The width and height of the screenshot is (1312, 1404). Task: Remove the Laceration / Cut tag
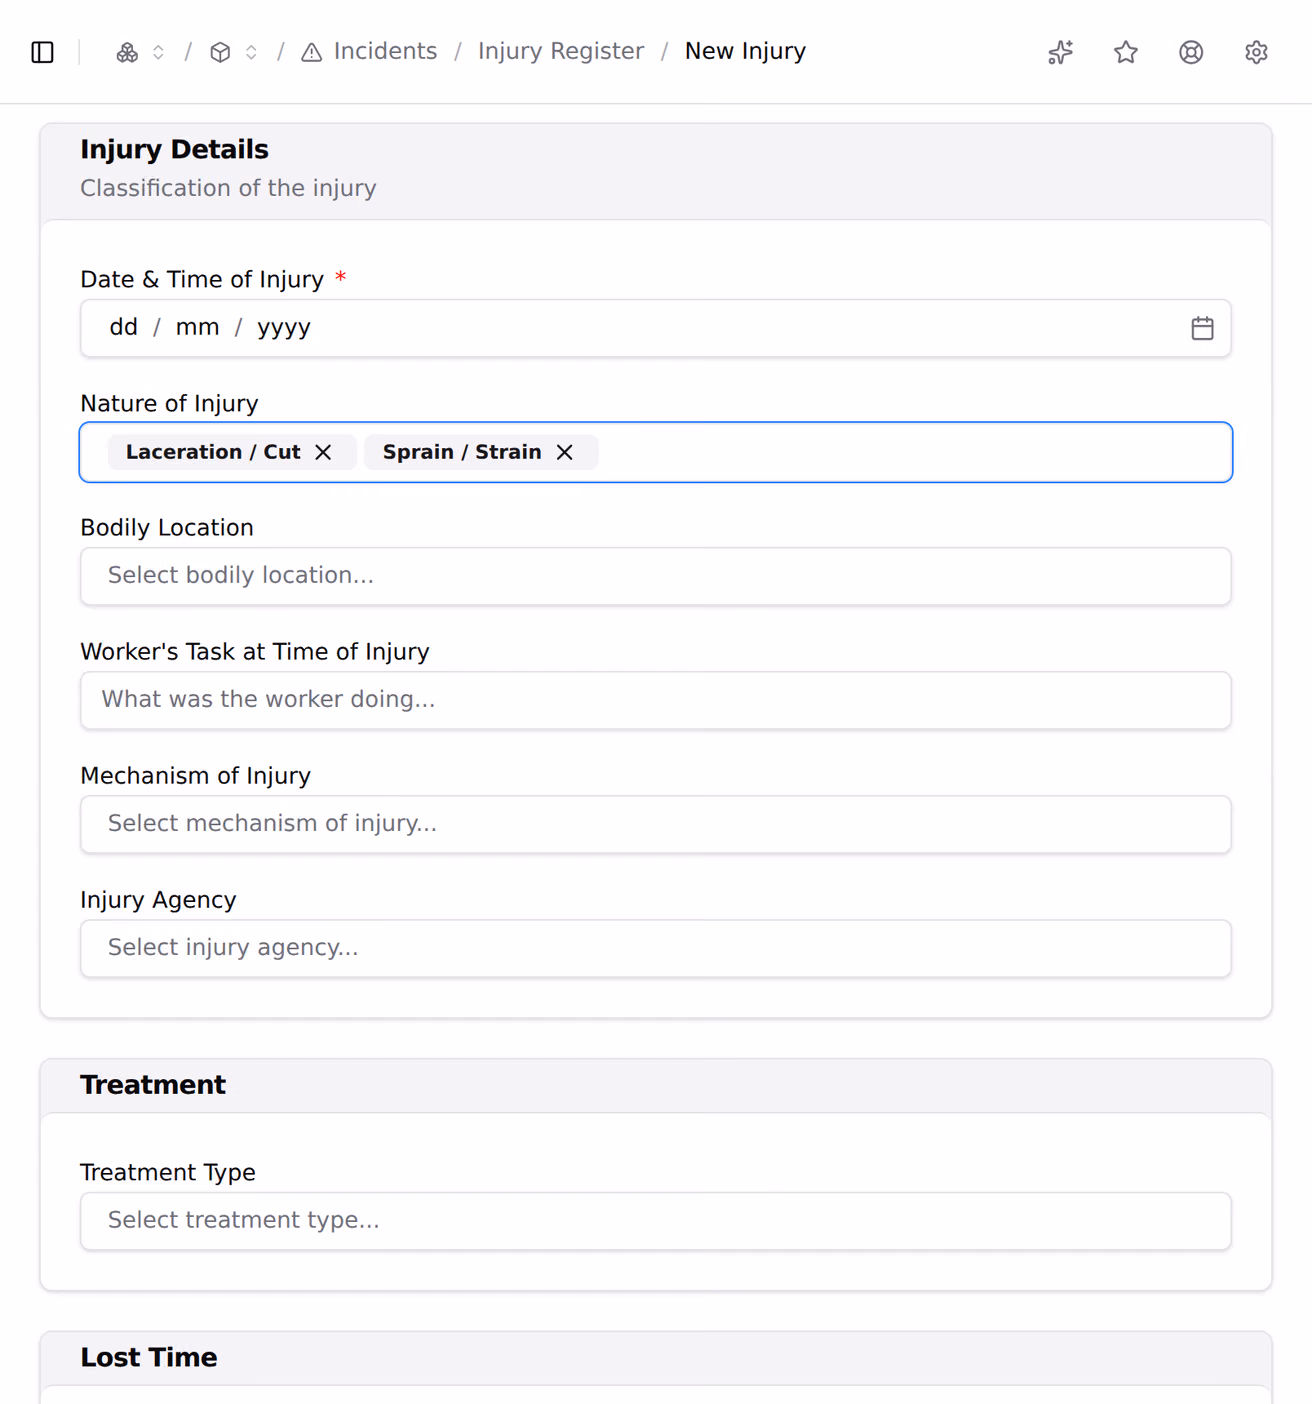click(323, 452)
